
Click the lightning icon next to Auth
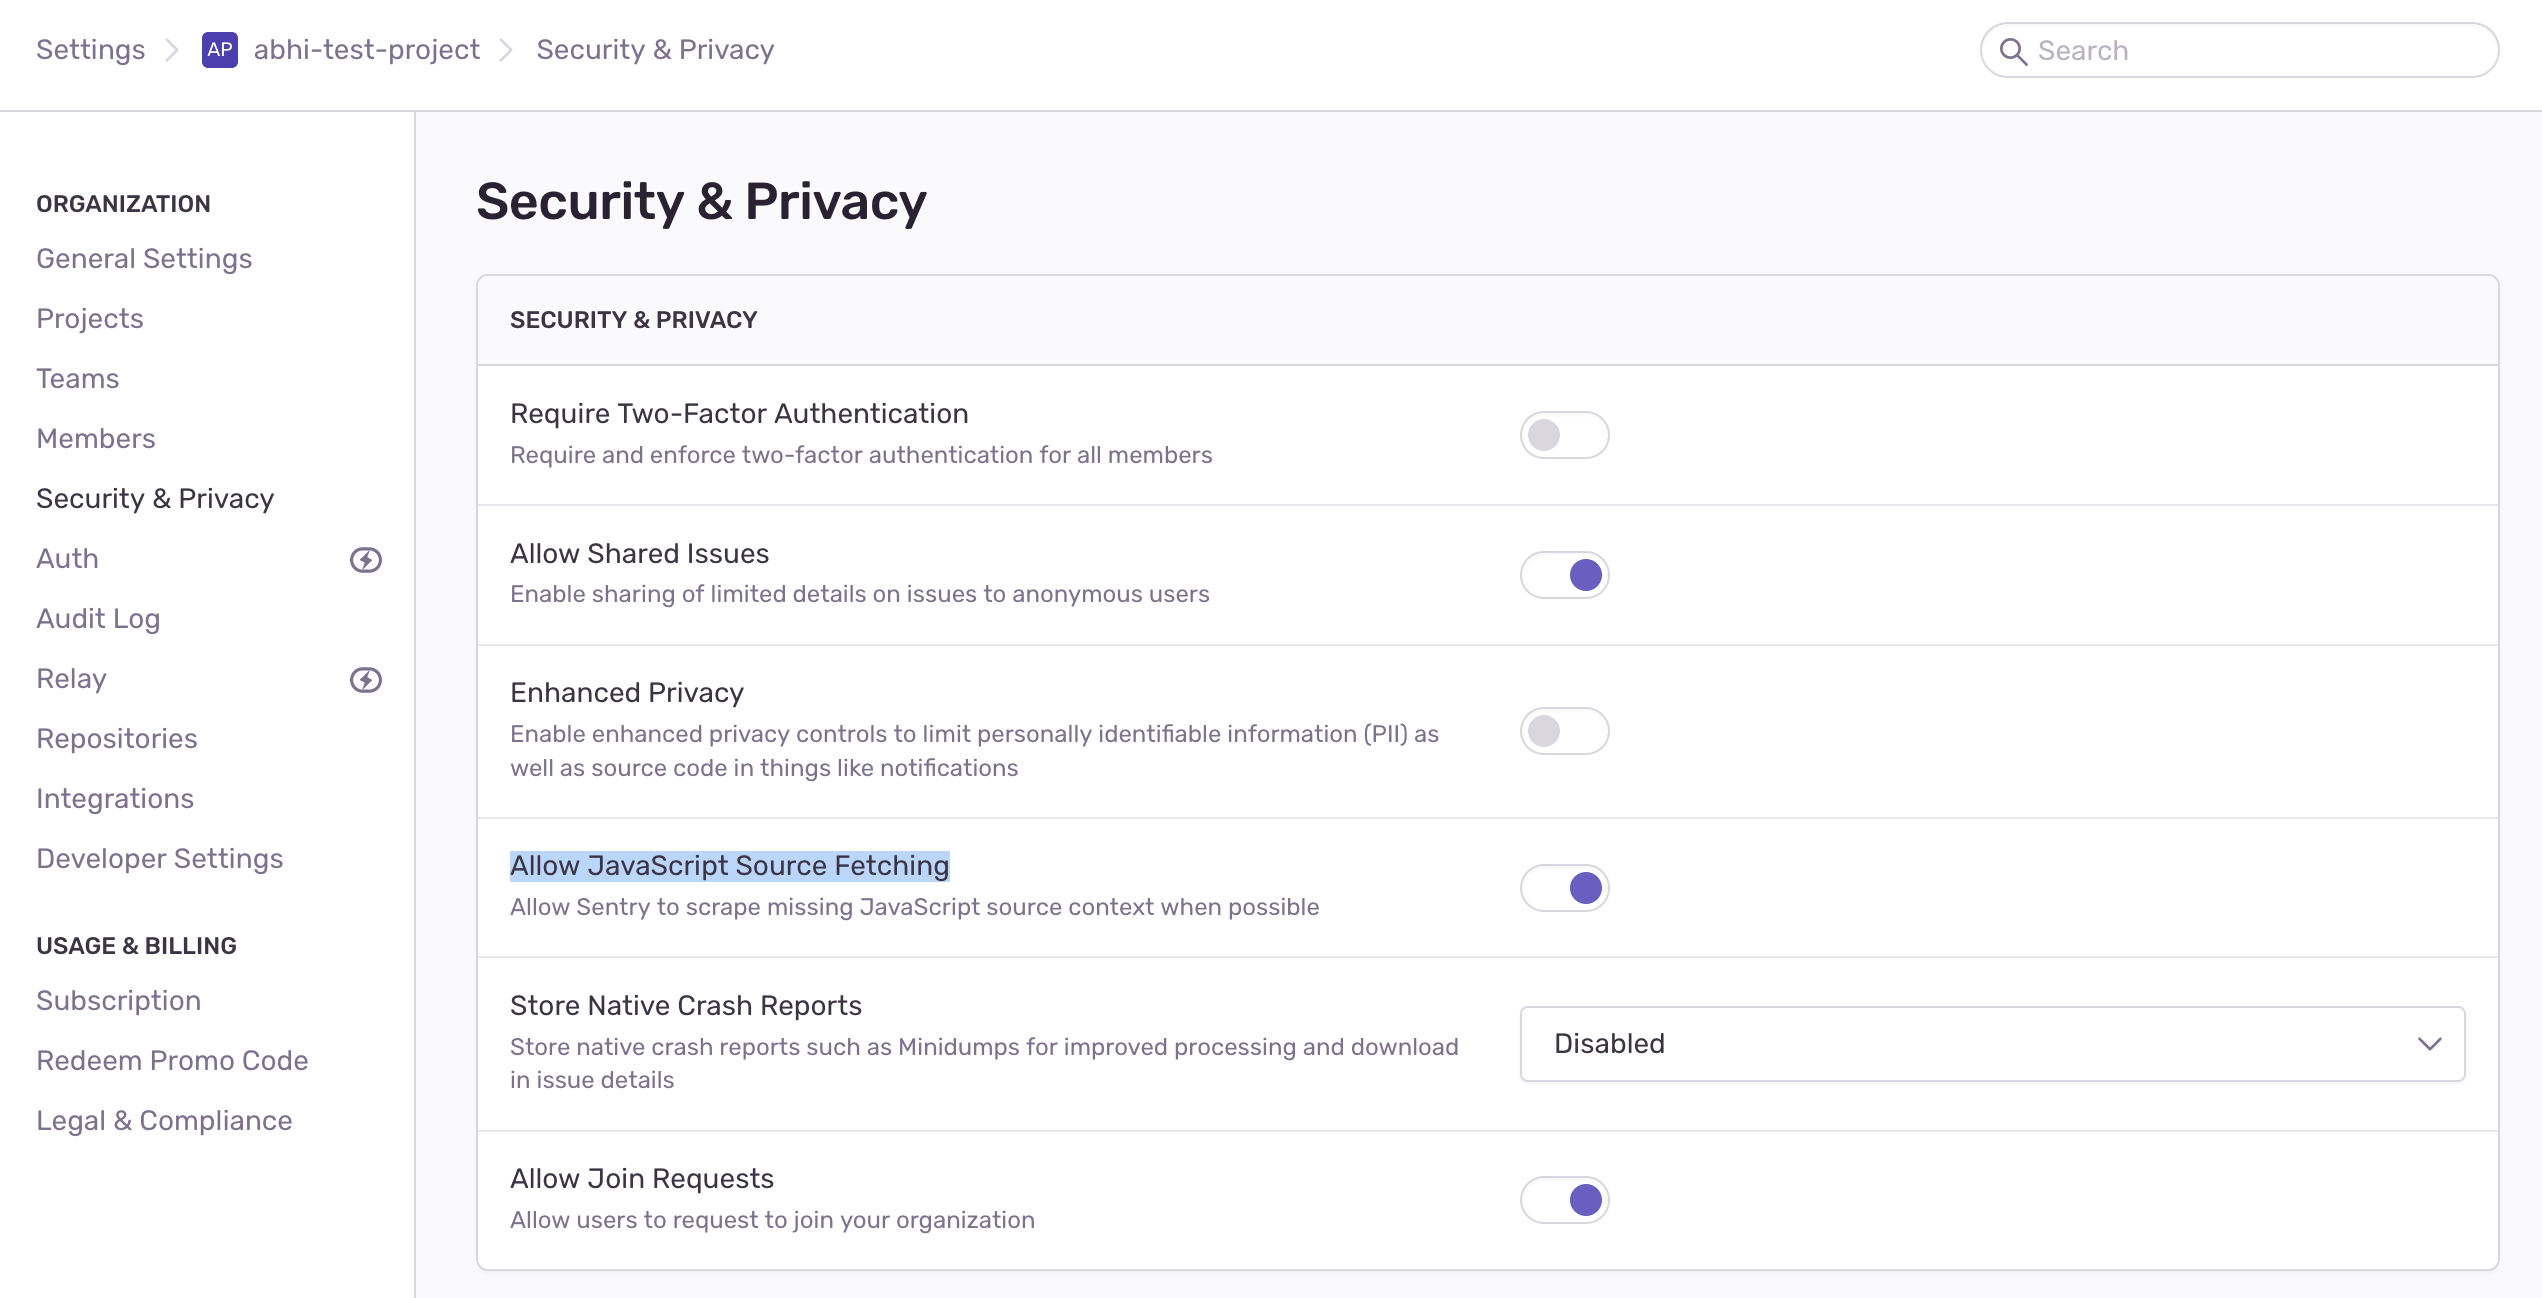(x=367, y=559)
